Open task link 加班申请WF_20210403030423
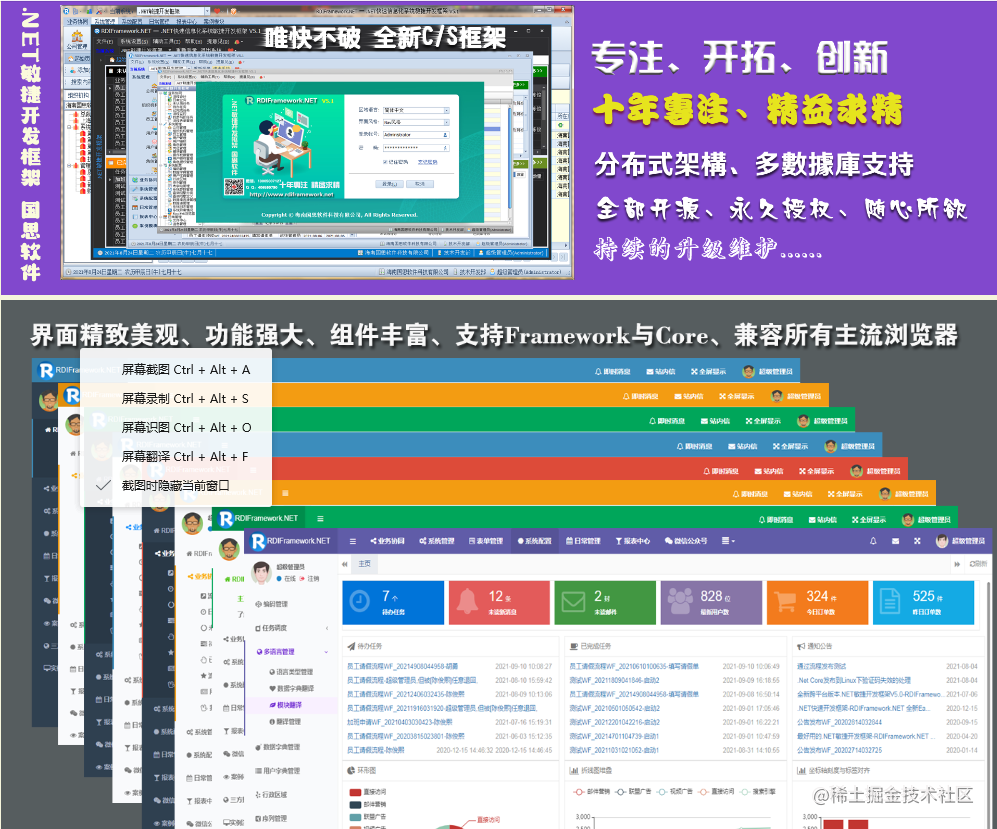997x829 pixels. pos(399,722)
